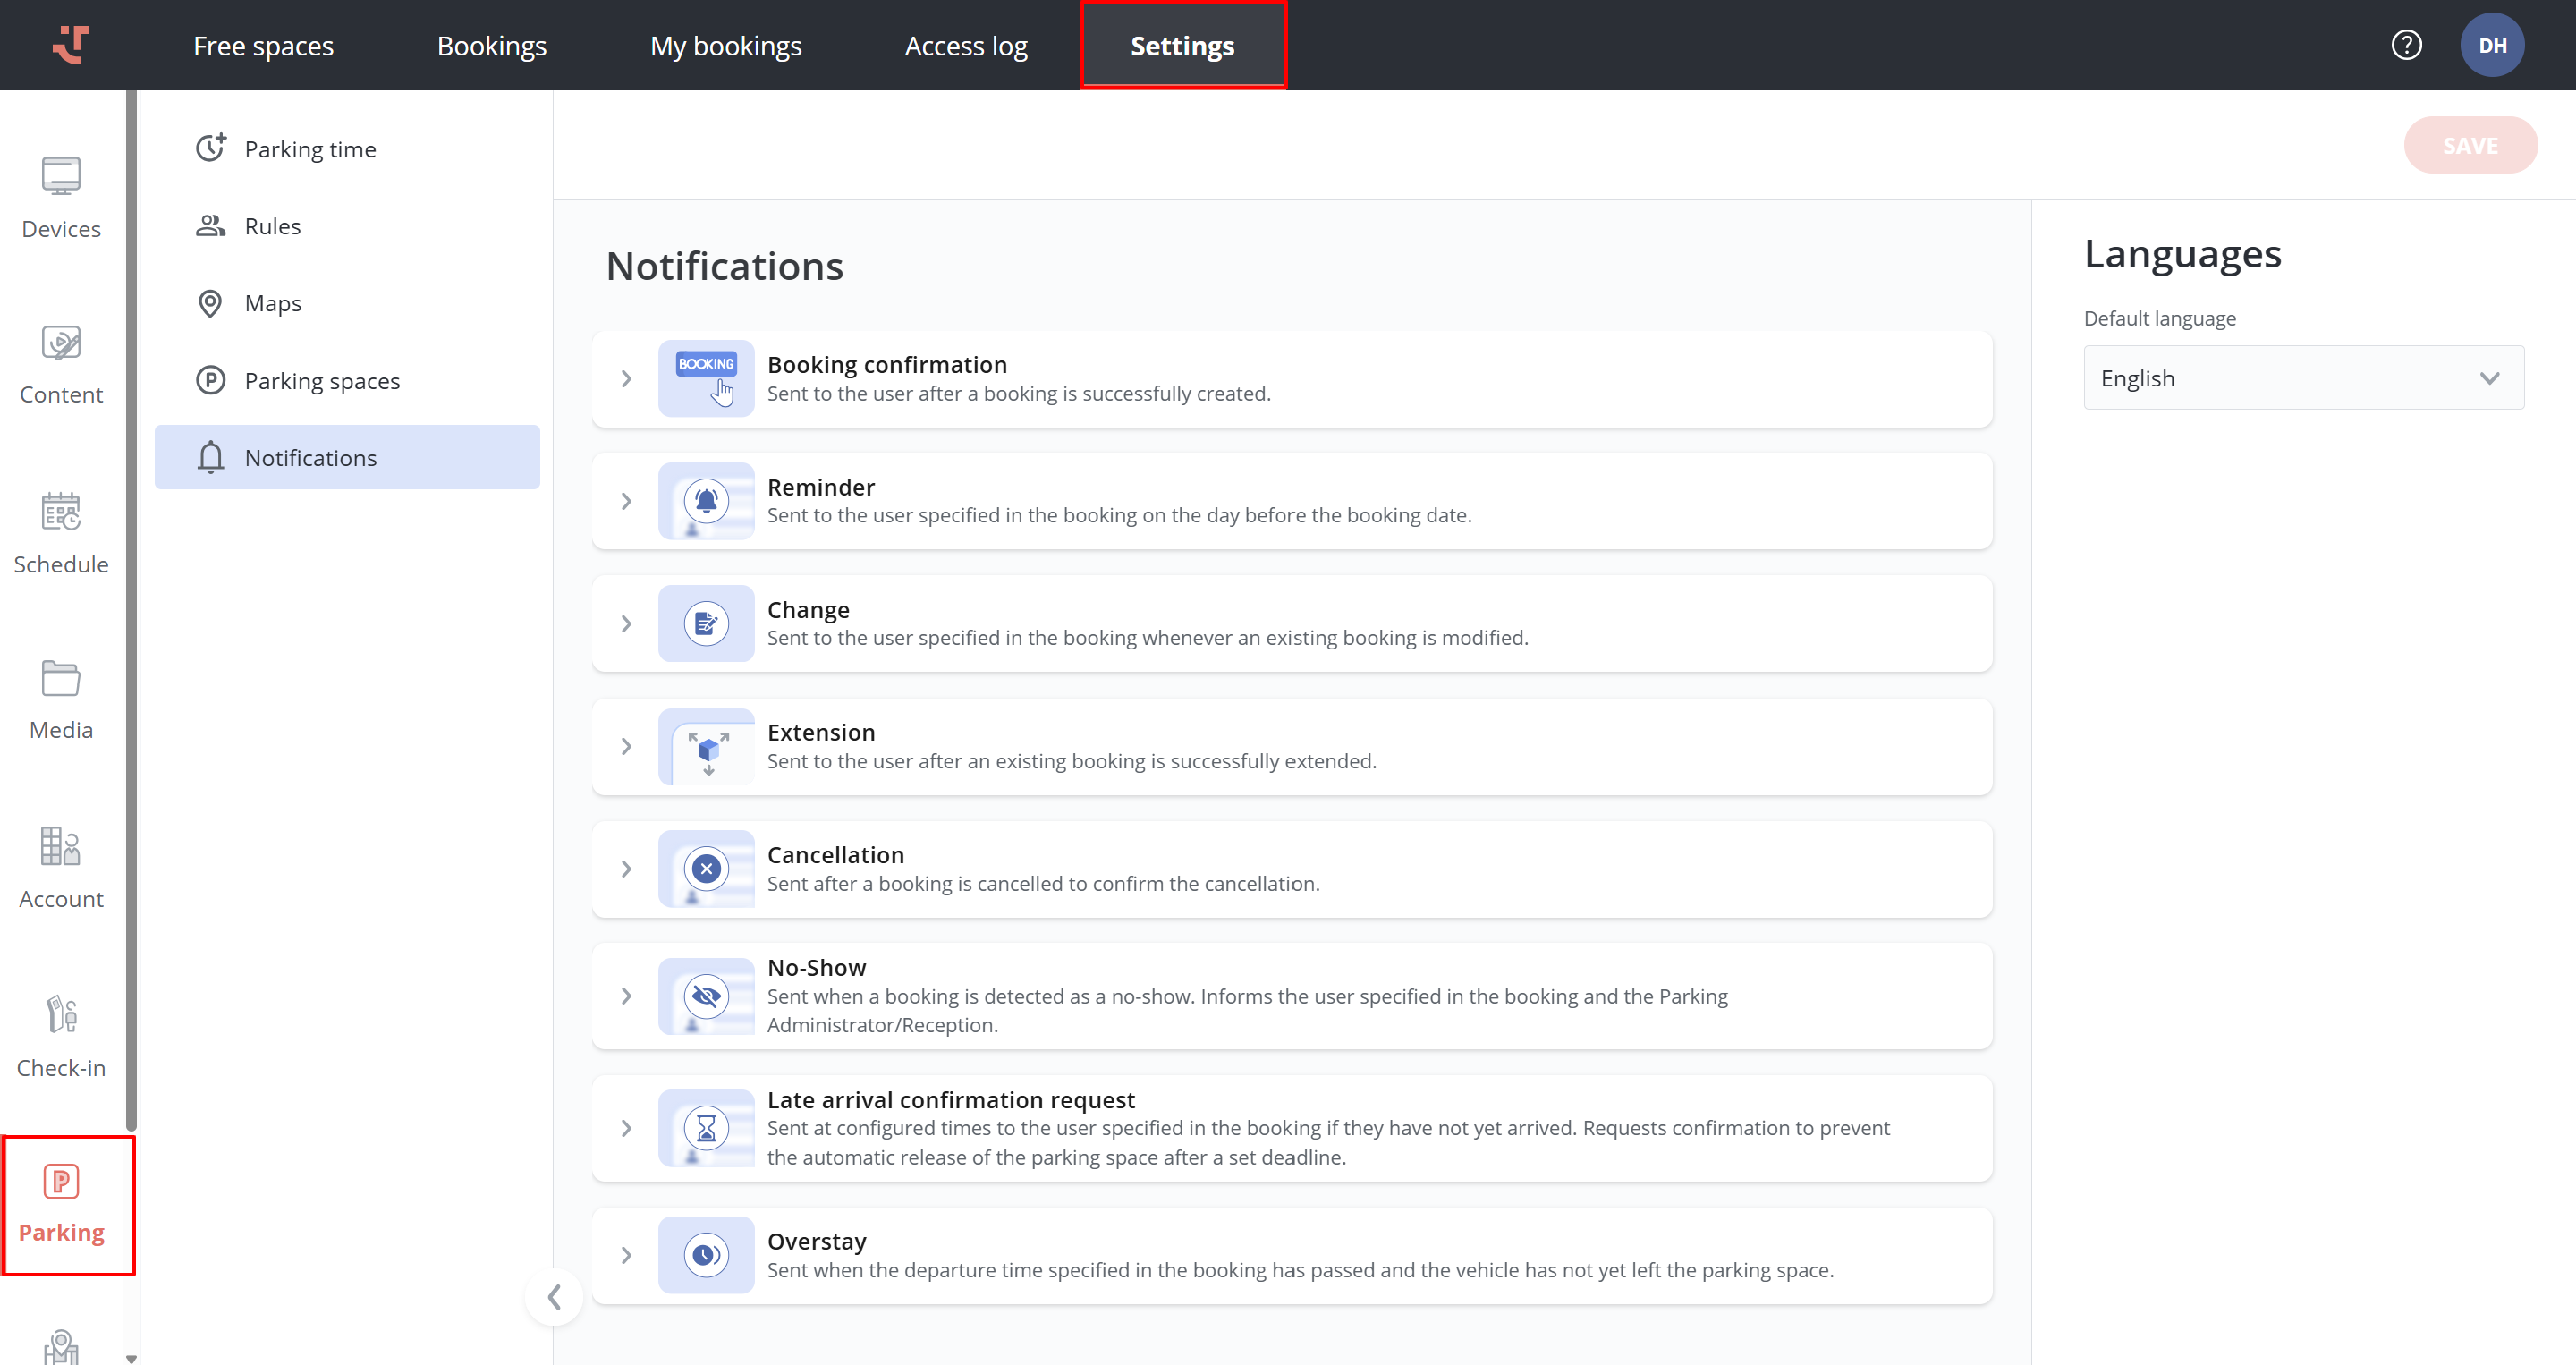Open Parking spaces settings
The height and width of the screenshot is (1365, 2576).
tap(321, 381)
